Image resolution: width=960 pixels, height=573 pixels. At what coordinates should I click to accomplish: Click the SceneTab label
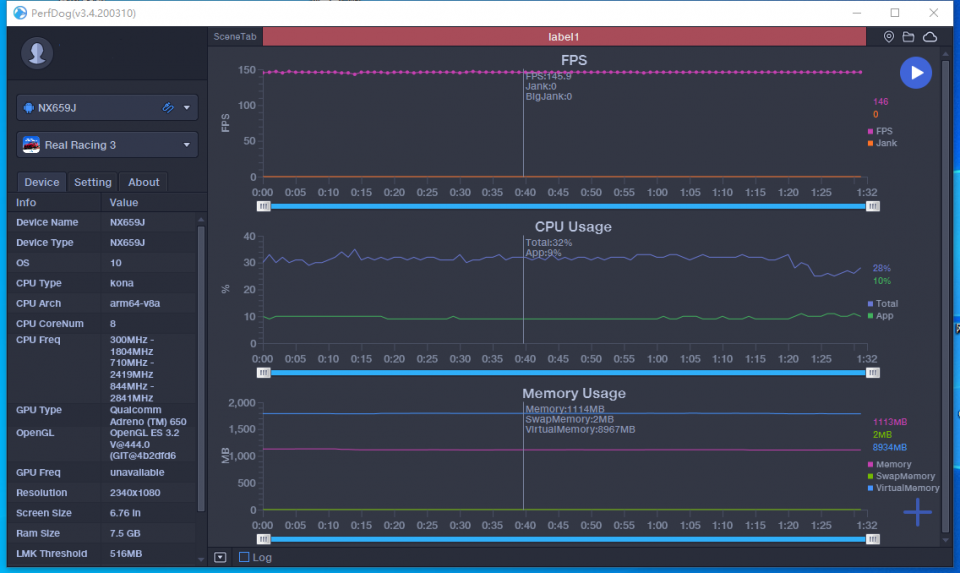235,37
